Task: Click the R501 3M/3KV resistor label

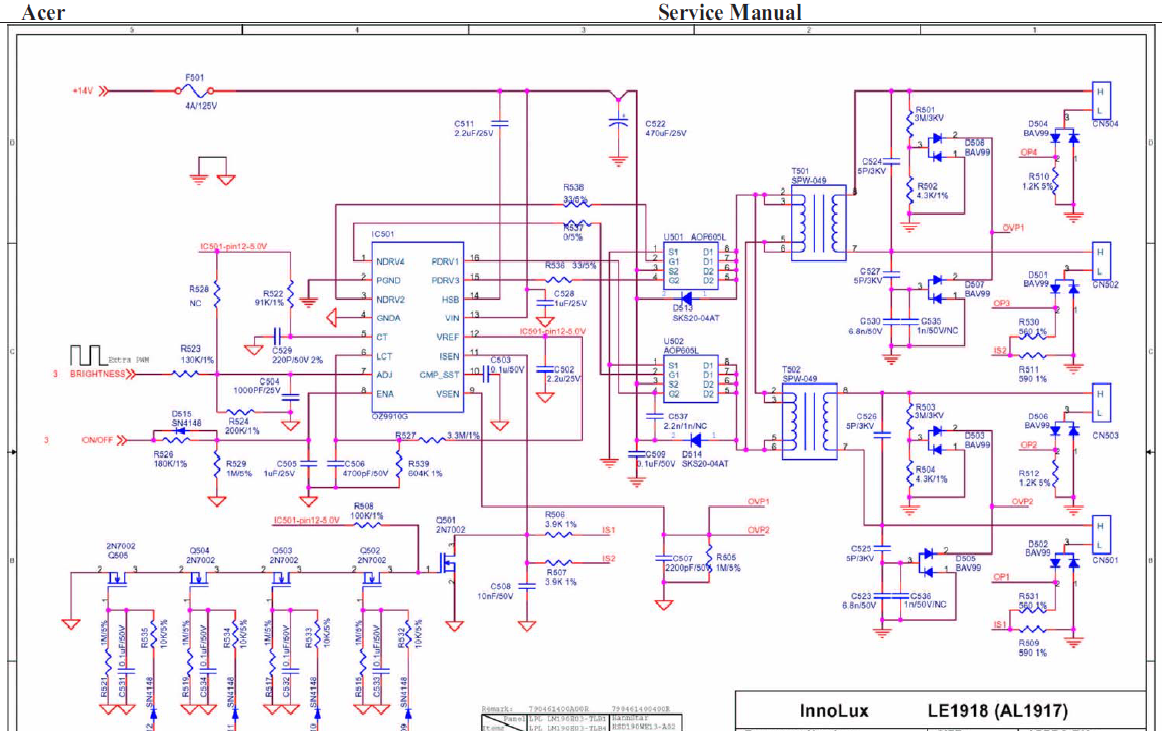Action: point(929,113)
